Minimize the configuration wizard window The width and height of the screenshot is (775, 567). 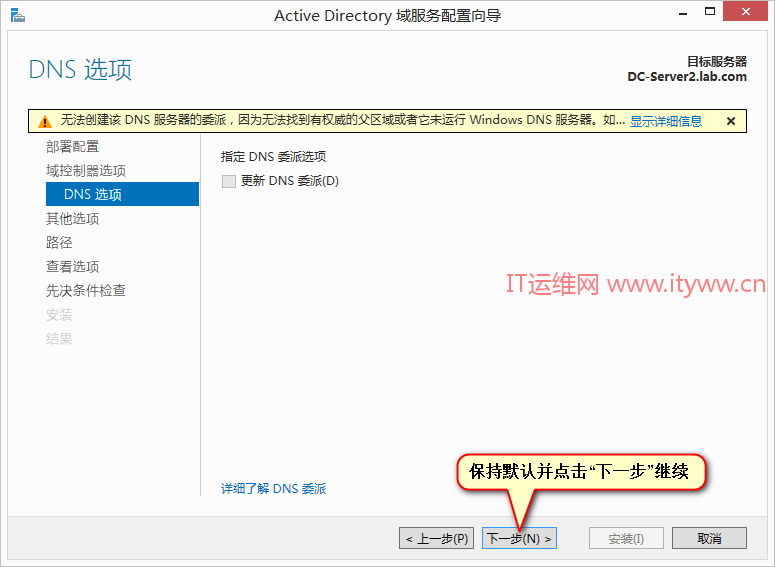tap(683, 14)
